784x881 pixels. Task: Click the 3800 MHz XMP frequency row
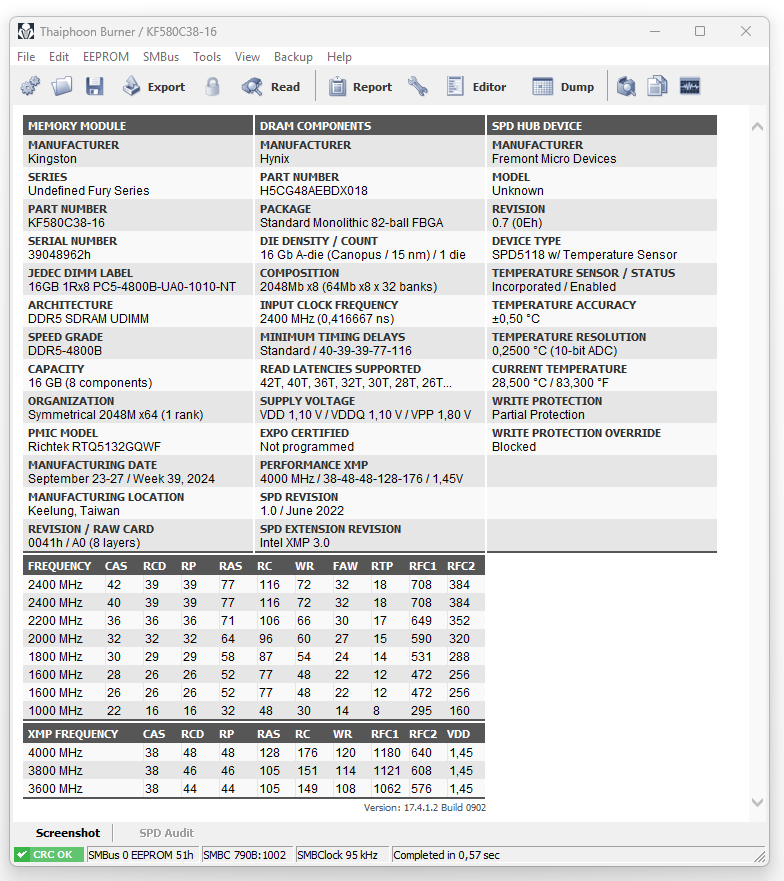click(x=253, y=770)
